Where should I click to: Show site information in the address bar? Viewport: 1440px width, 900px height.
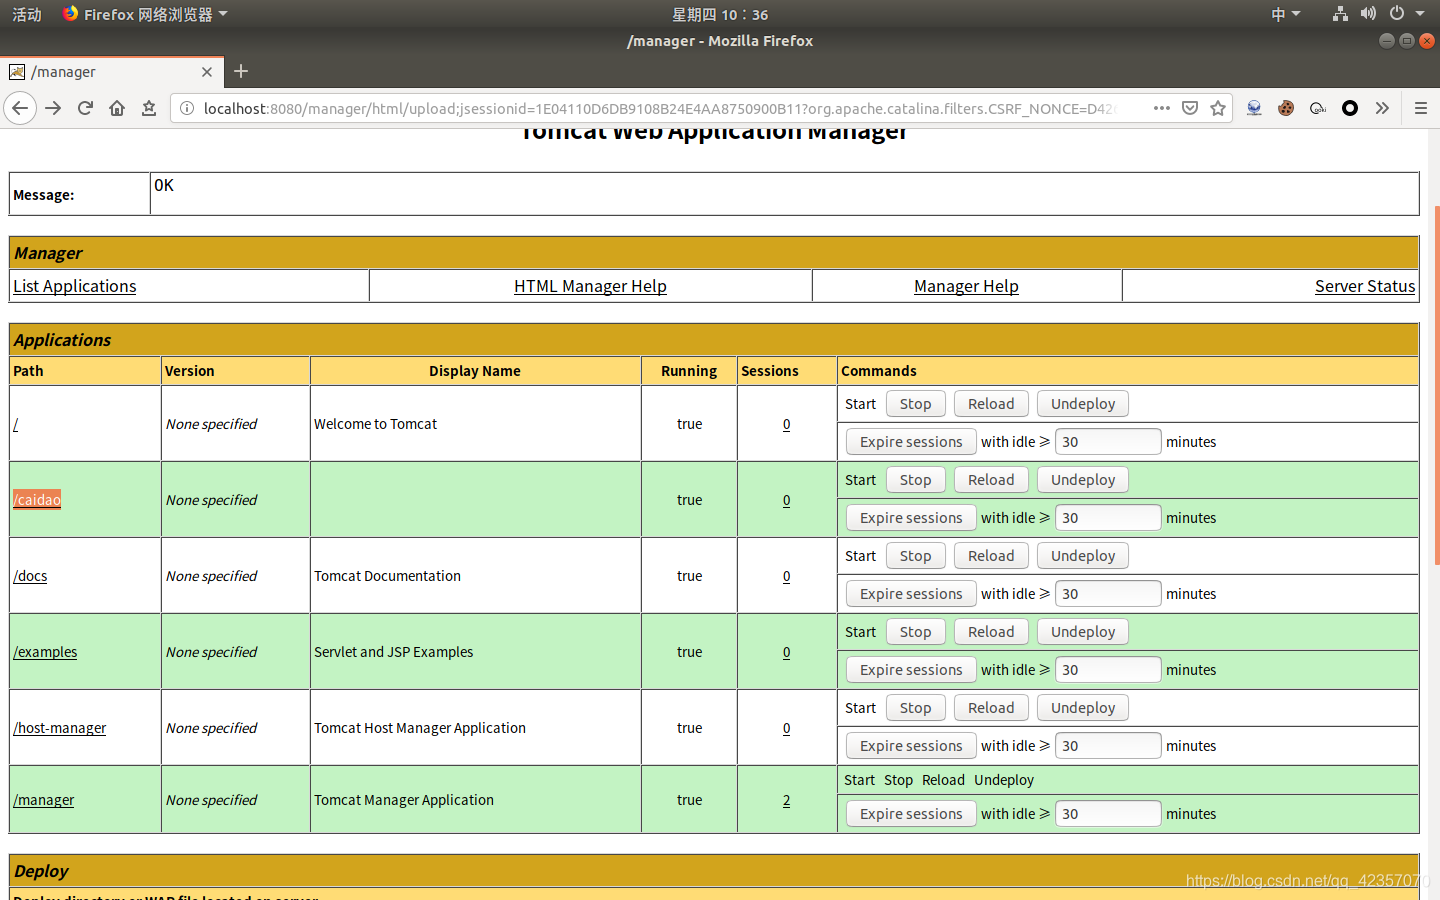click(187, 108)
